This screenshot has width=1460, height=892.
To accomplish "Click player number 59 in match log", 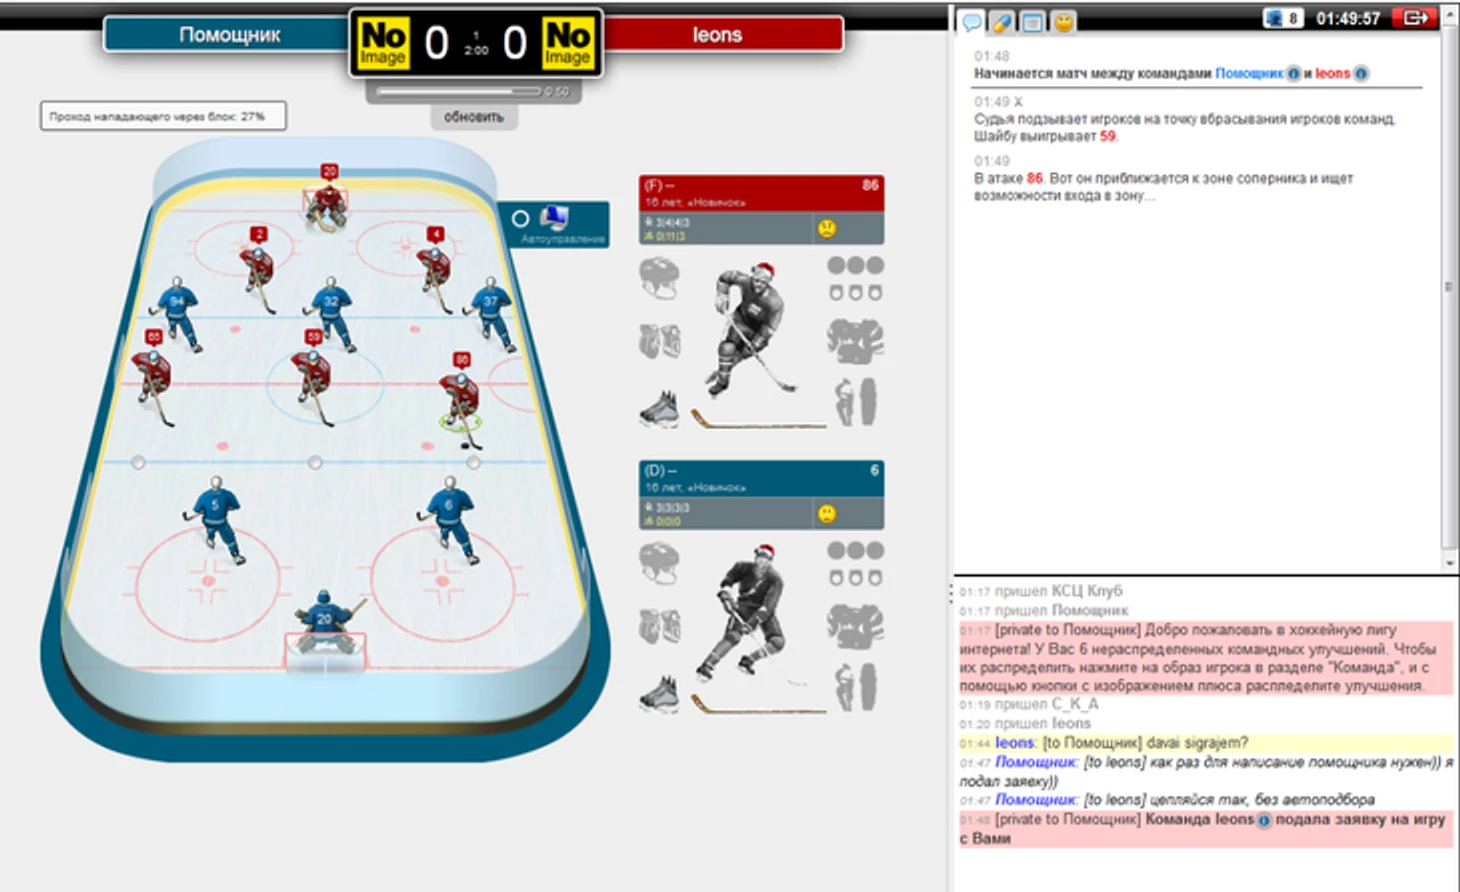I will point(1107,136).
